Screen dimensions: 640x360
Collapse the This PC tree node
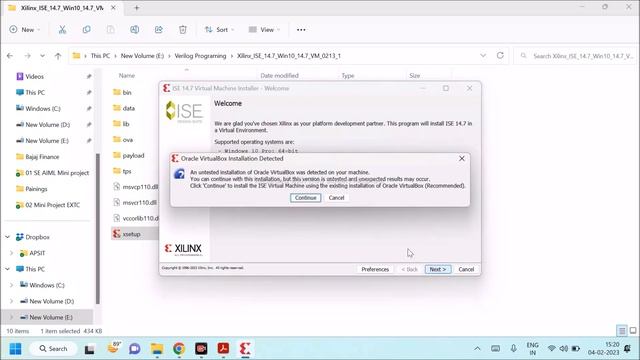[x=7, y=269]
